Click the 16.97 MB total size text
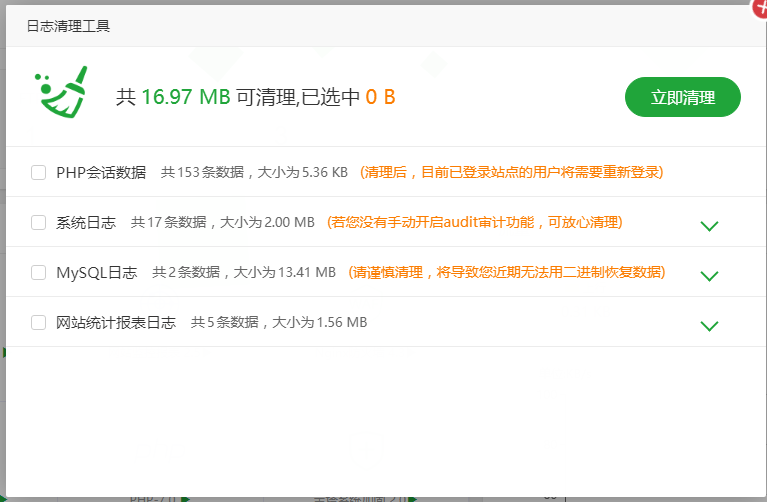Viewport: 767px width, 502px height. [x=186, y=97]
